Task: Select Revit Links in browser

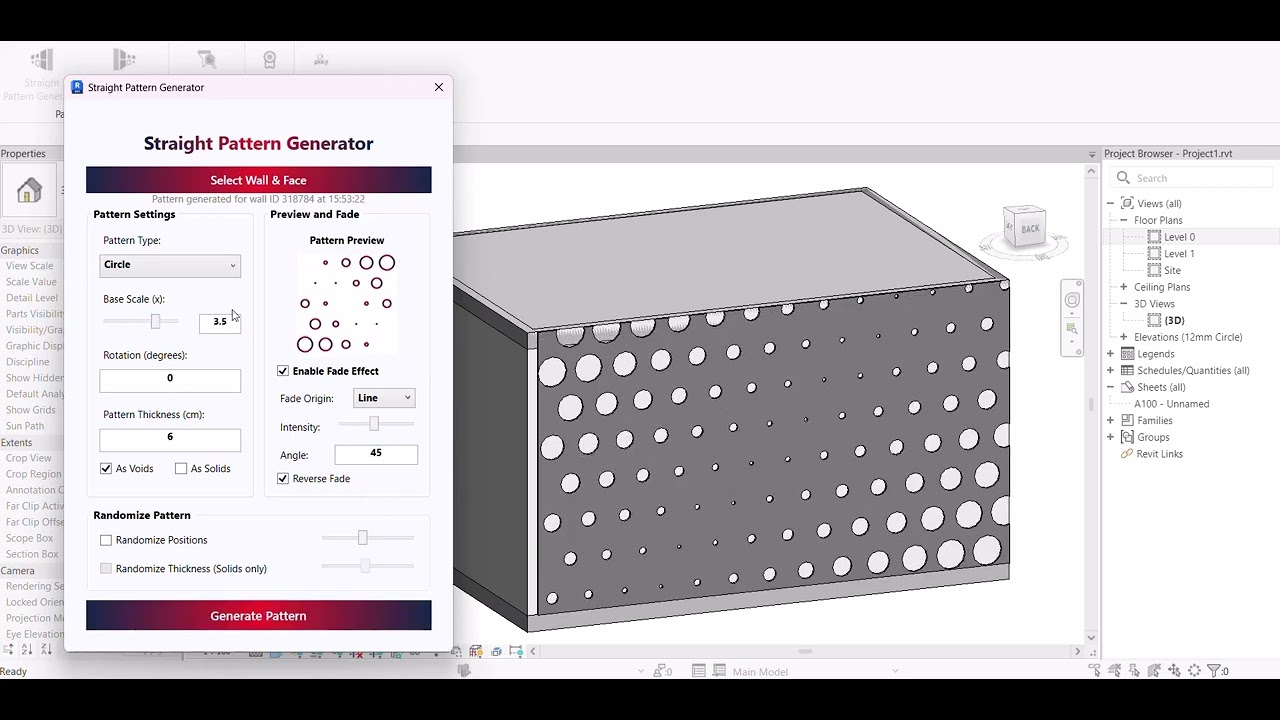Action: [x=1159, y=454]
